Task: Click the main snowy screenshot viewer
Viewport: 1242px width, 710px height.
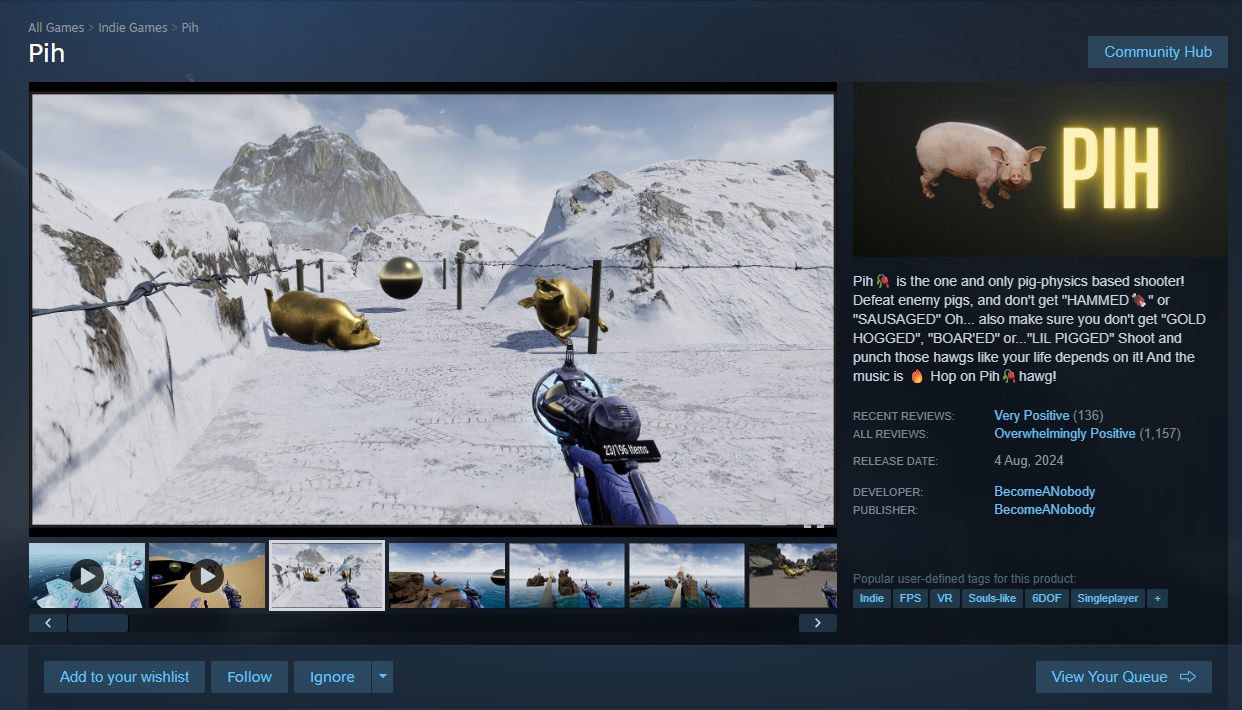Action: pyautogui.click(x=433, y=308)
